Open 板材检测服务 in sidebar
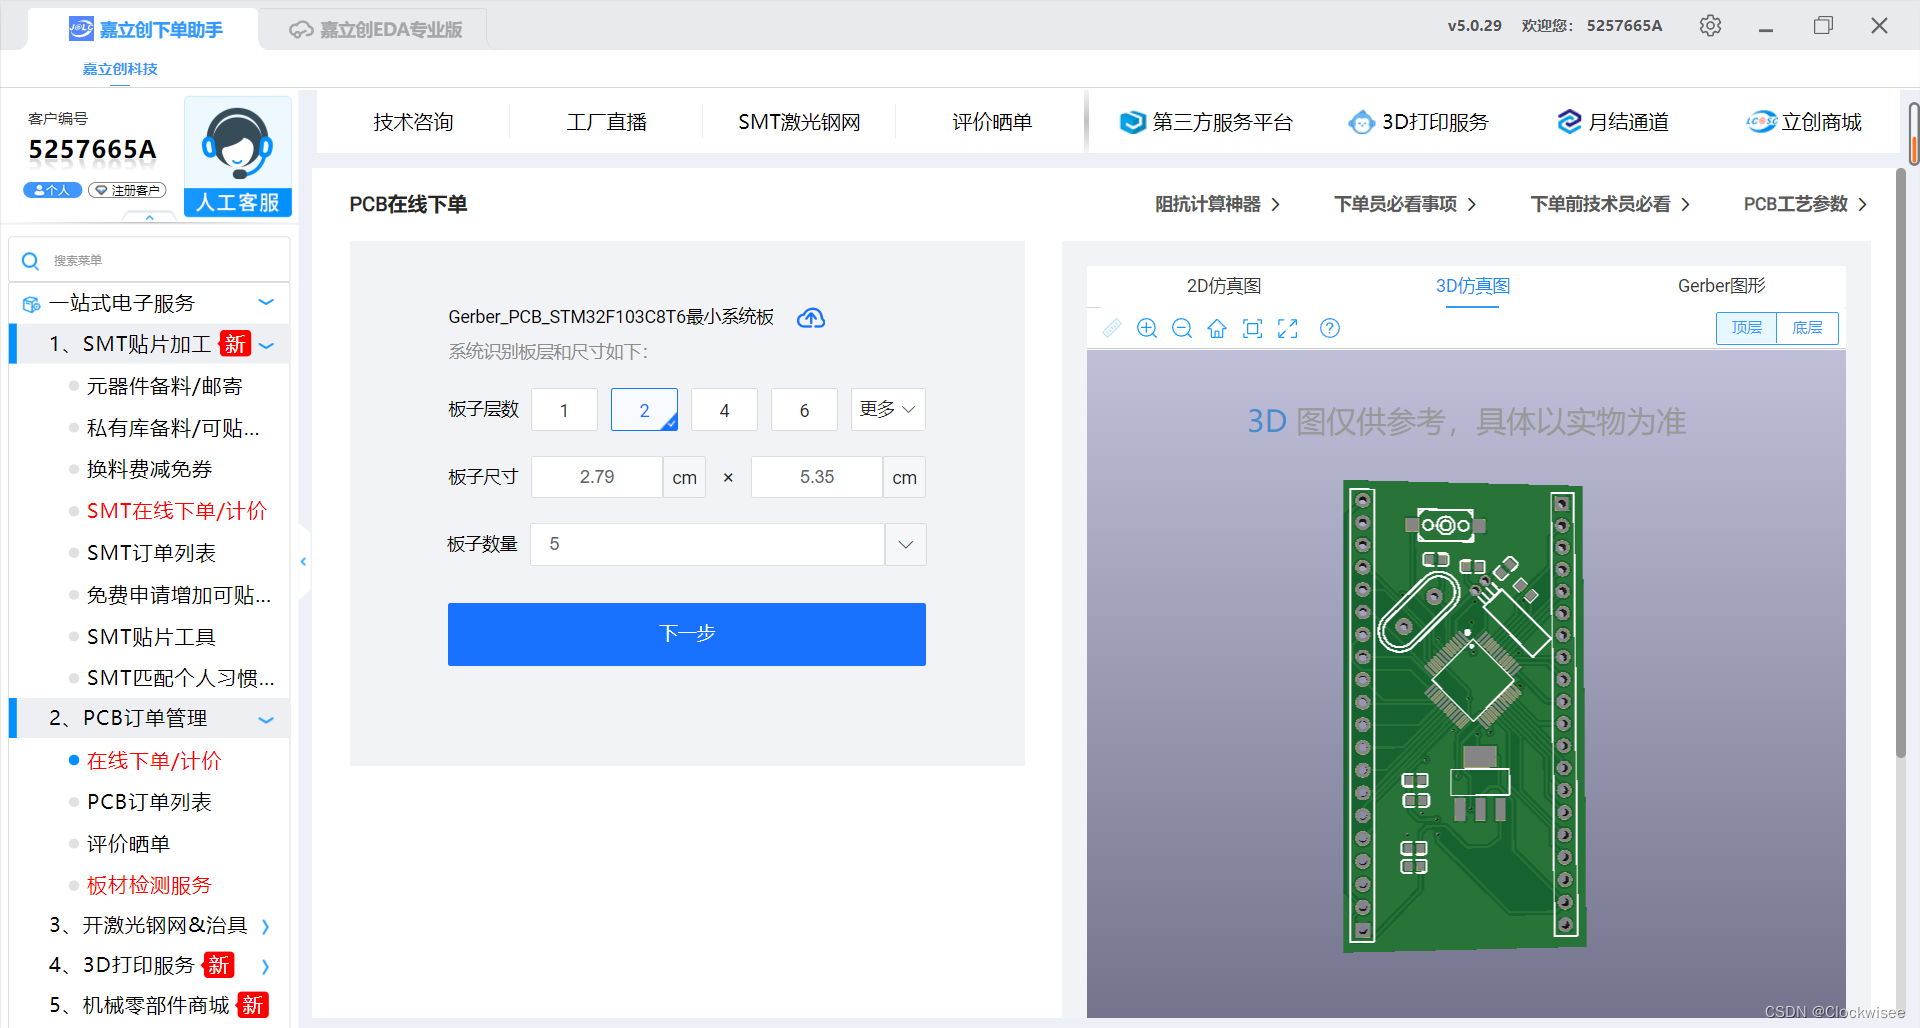 pyautogui.click(x=149, y=885)
